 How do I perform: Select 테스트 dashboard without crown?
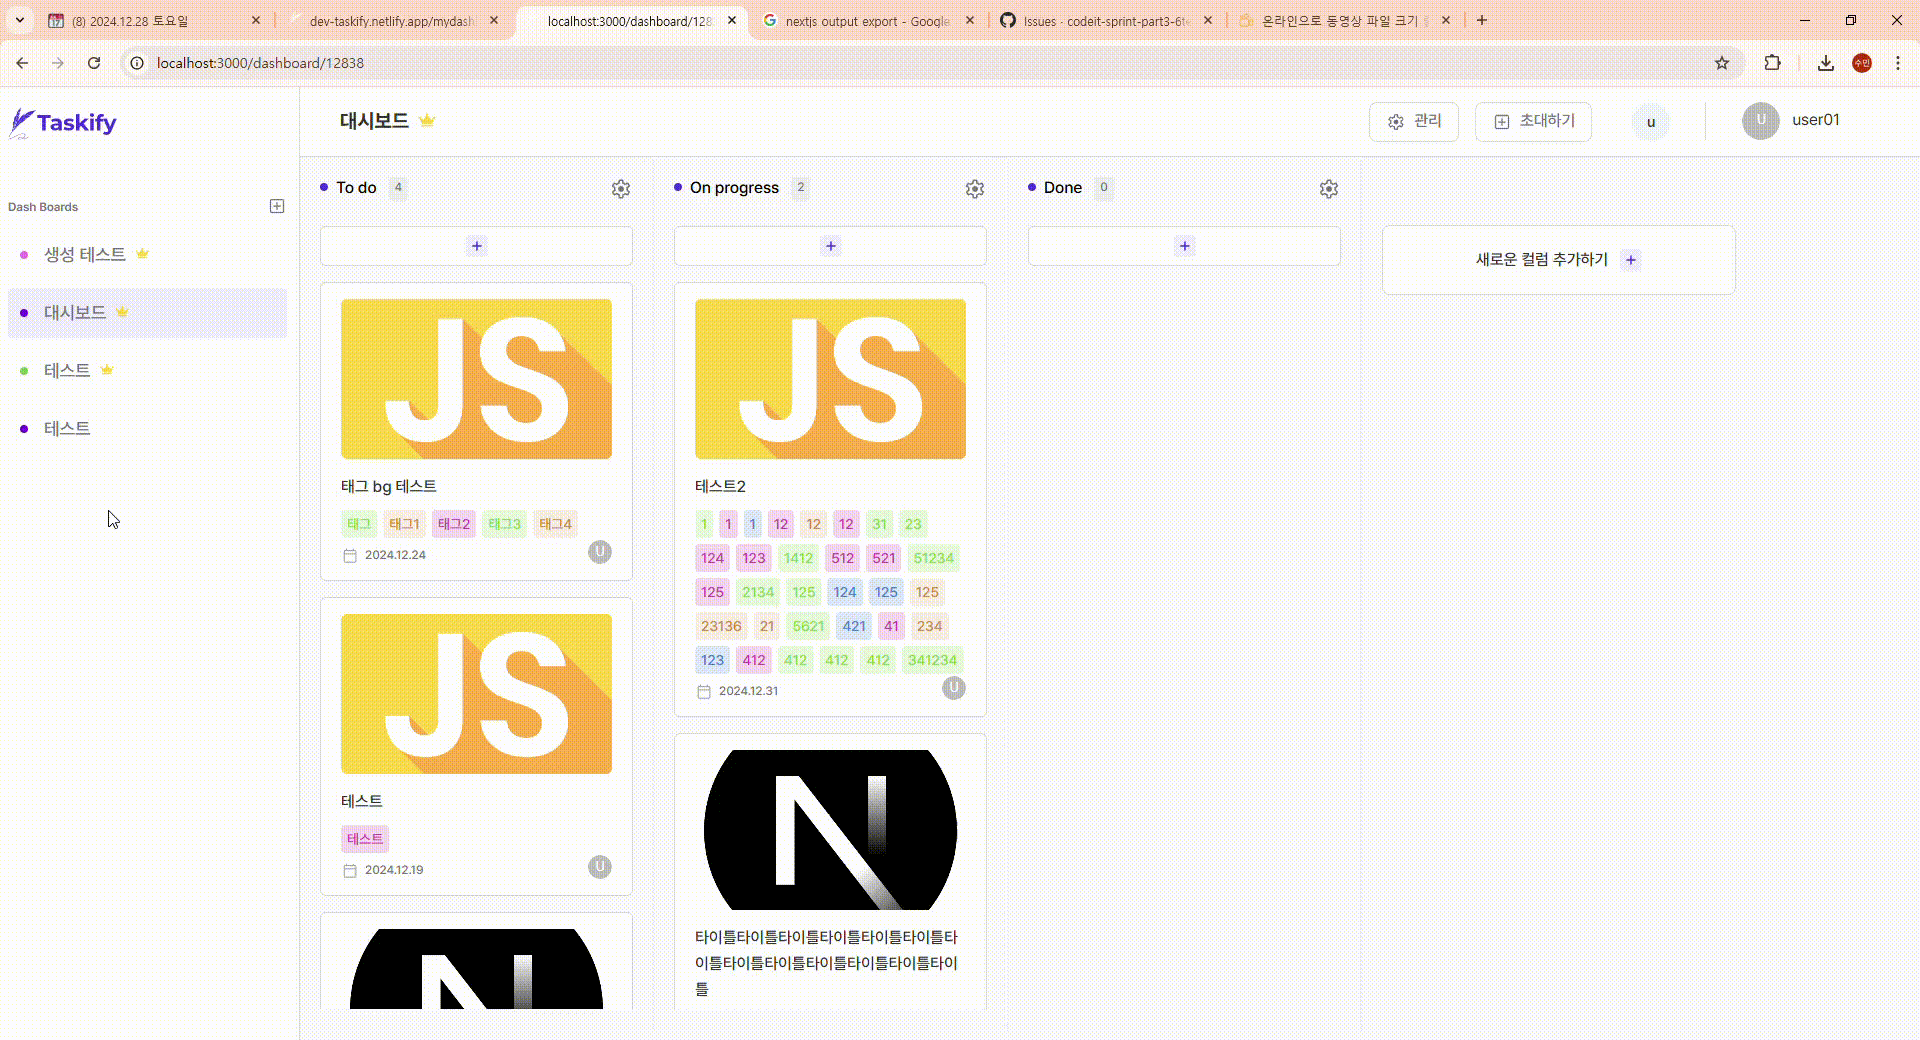click(147, 429)
